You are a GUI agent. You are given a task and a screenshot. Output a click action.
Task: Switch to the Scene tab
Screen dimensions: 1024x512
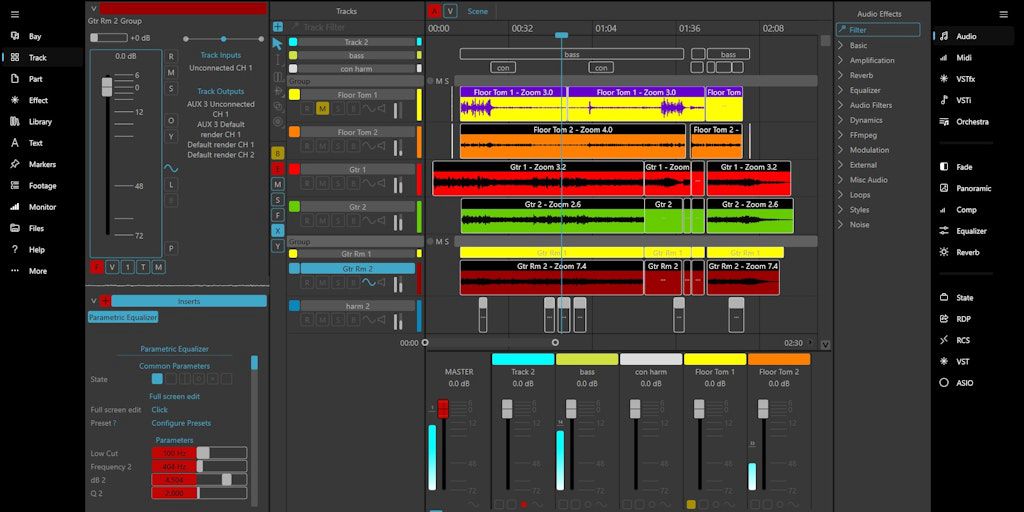pyautogui.click(x=478, y=11)
